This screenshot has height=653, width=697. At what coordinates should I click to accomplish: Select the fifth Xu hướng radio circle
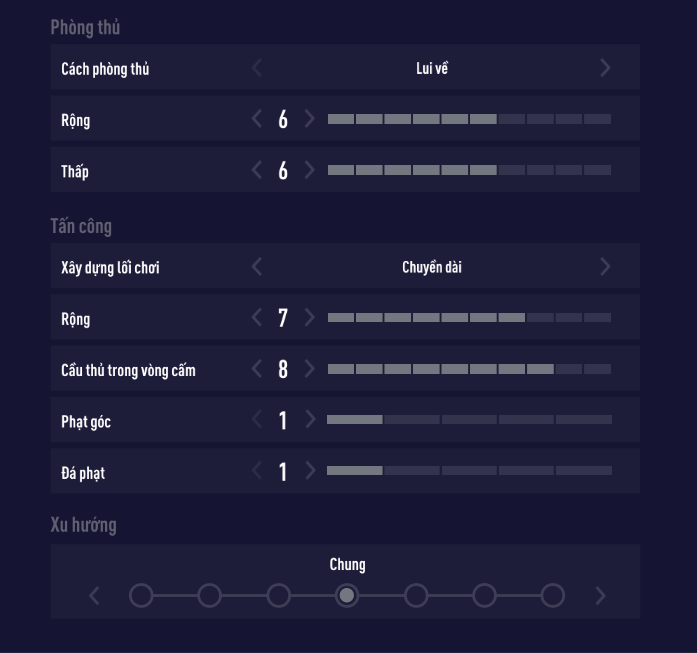click(x=415, y=596)
